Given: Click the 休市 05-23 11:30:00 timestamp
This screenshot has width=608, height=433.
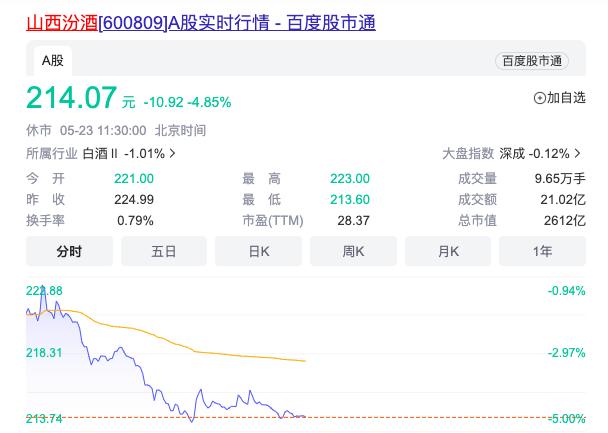Looking at the screenshot, I should [x=116, y=131].
